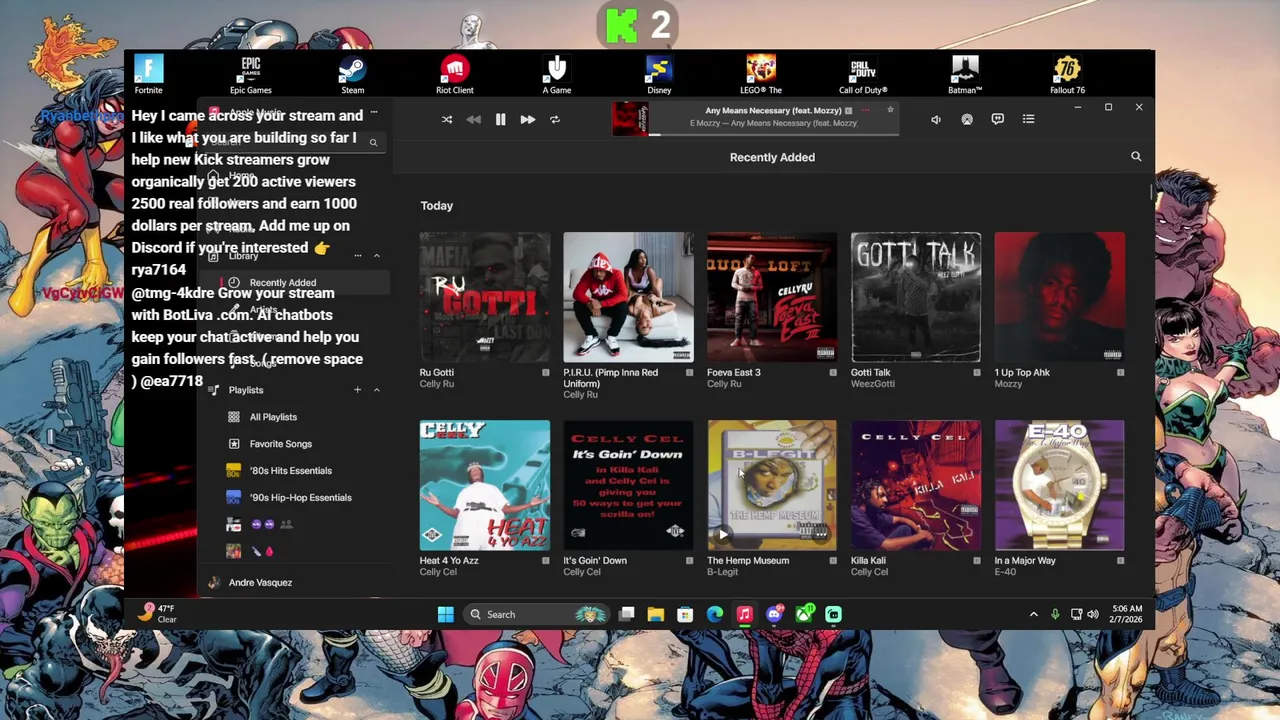Show lyrics with the speech bubble icon
The image size is (1280, 720).
(997, 119)
